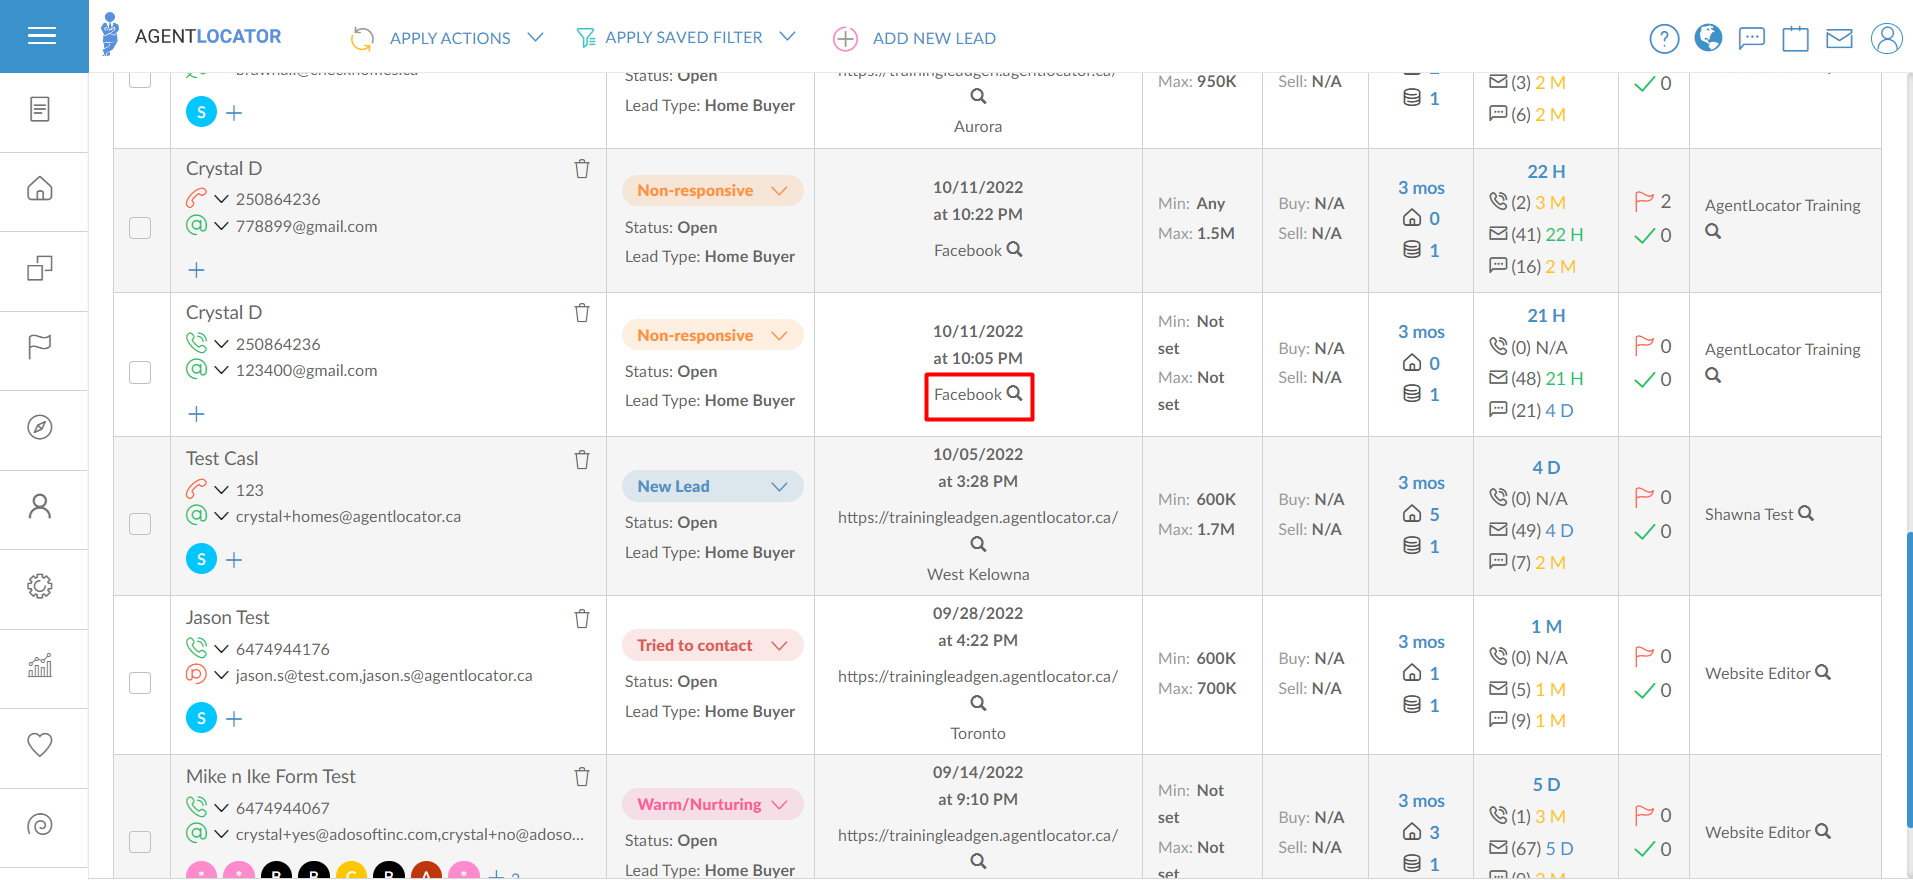Open the reports chart icon in sidebar
1913x880 pixels.
(40, 665)
